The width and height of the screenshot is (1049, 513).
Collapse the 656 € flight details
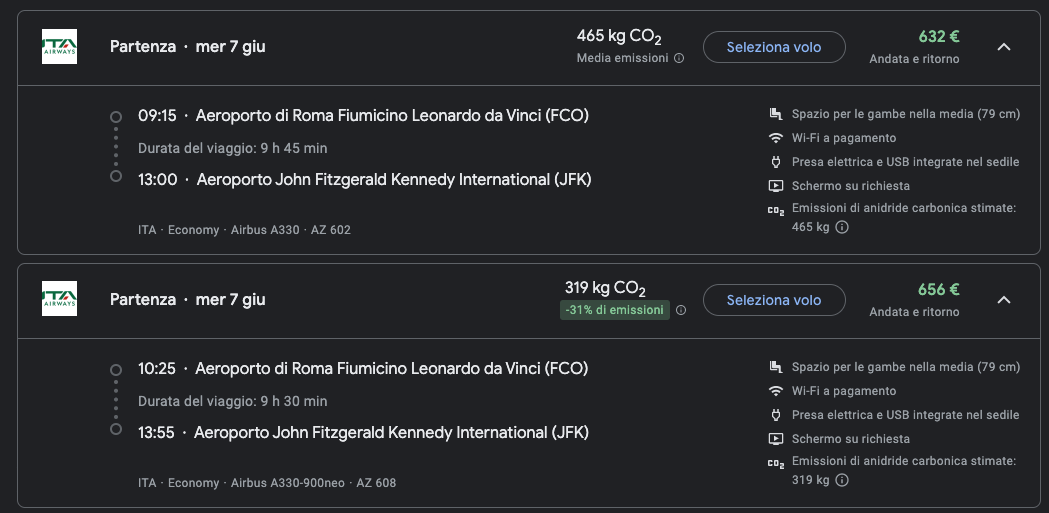point(1004,300)
